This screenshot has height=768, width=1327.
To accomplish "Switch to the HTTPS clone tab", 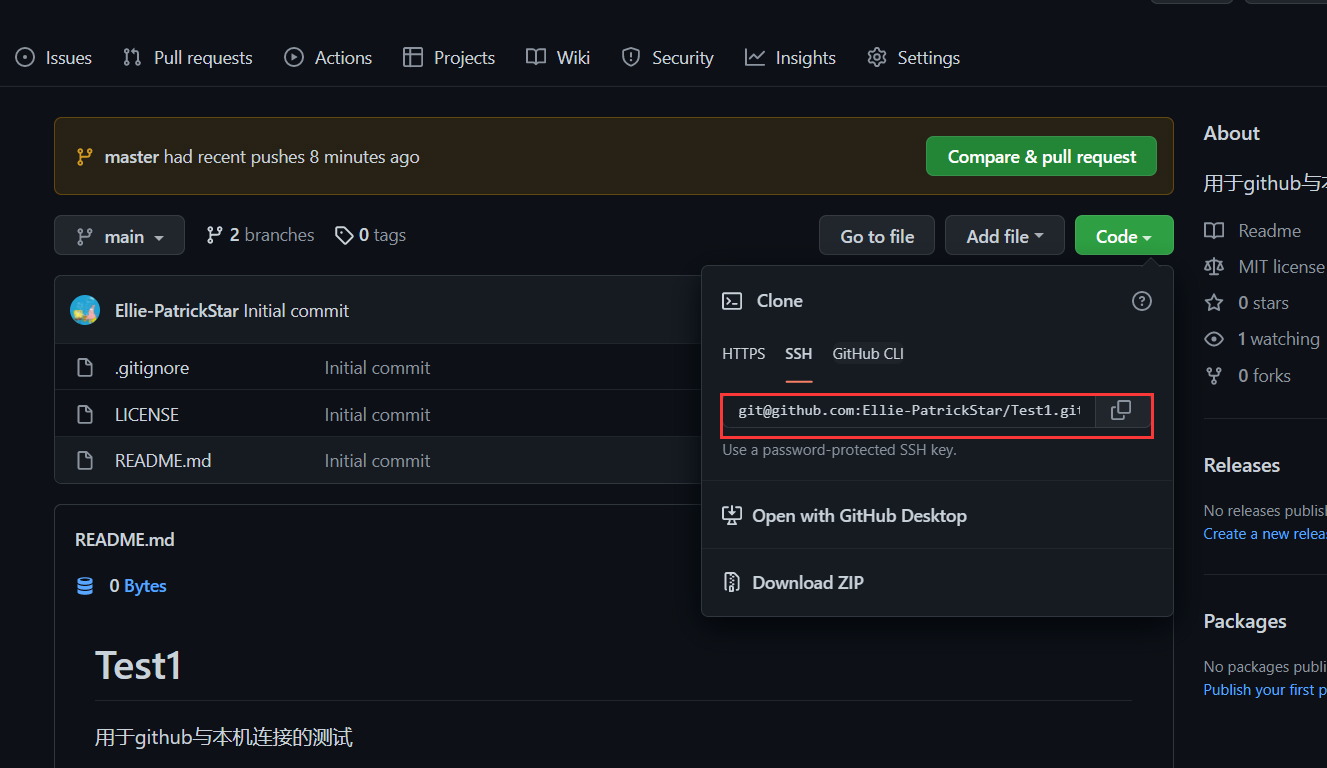I will tap(744, 354).
